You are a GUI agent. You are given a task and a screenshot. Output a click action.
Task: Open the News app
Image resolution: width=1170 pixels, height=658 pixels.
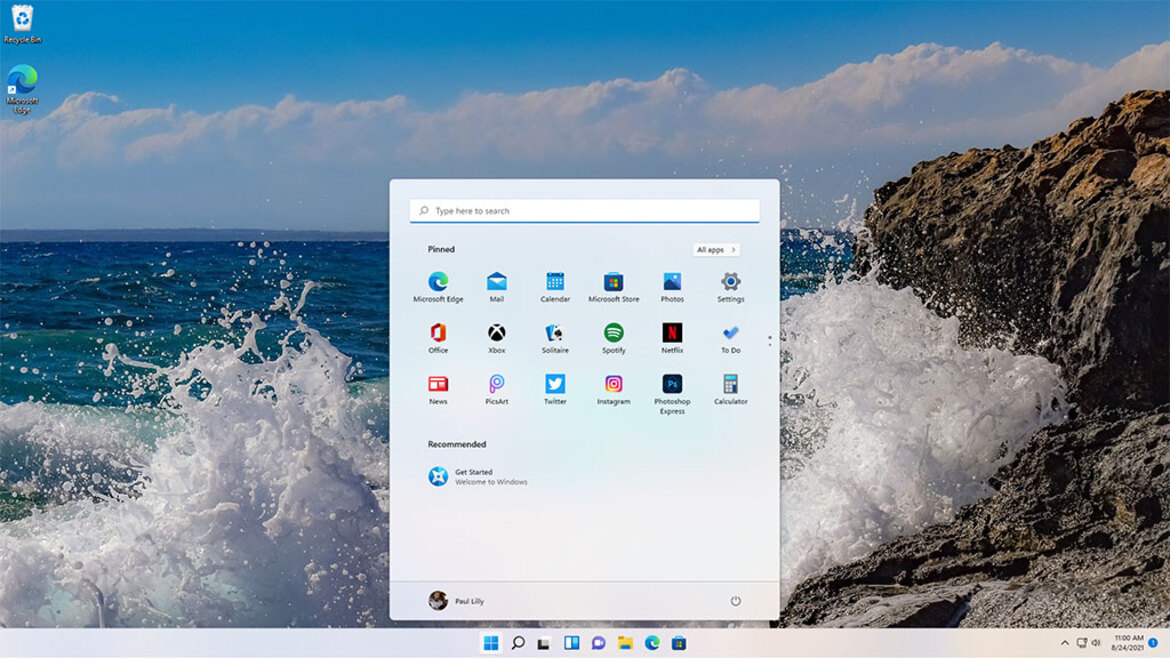[x=438, y=389]
